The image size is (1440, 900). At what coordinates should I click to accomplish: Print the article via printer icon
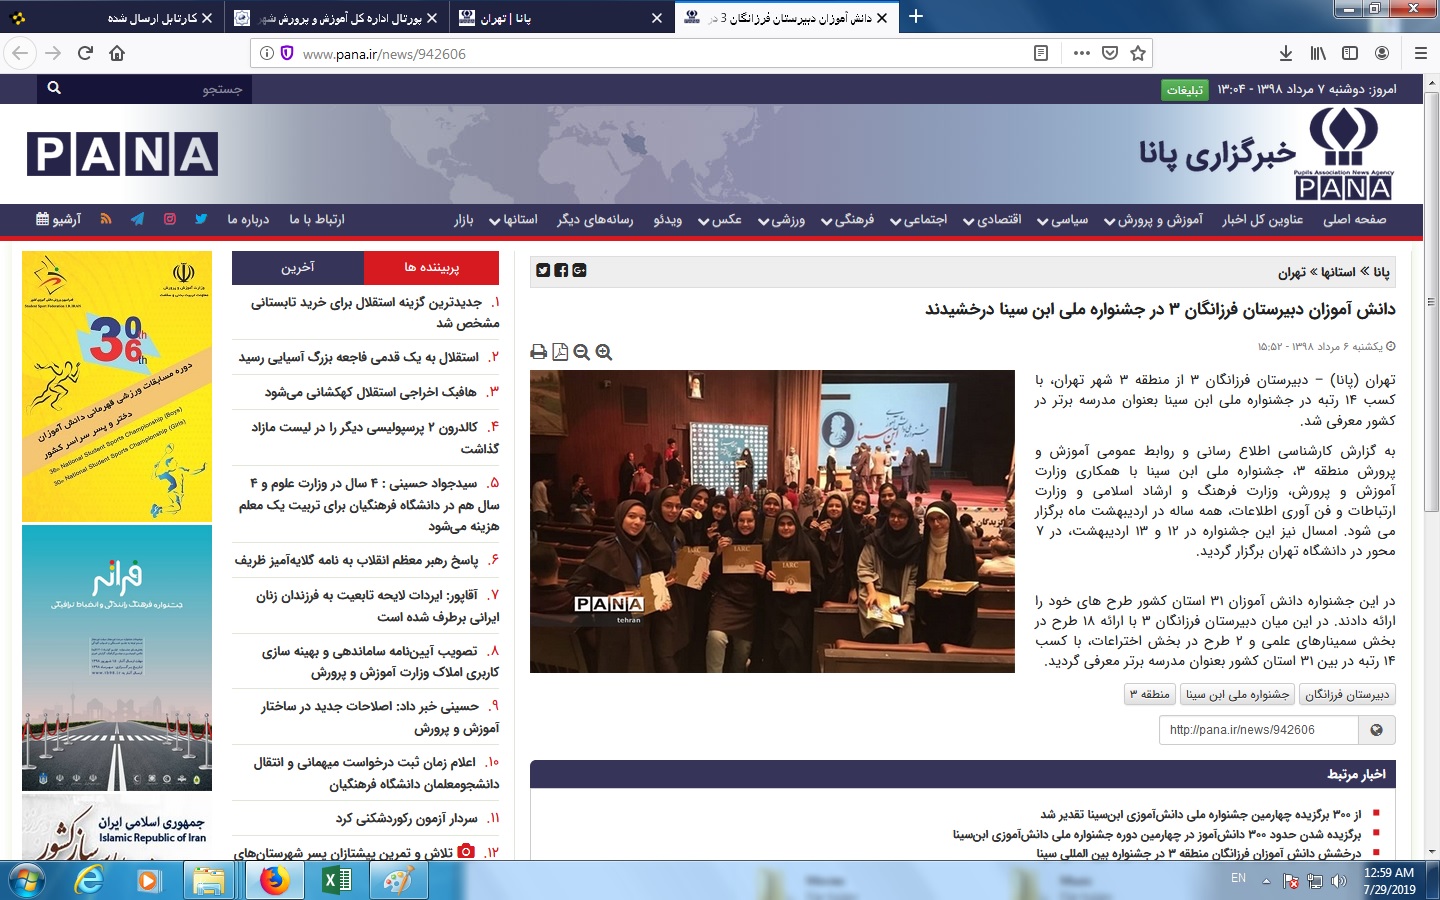point(539,352)
